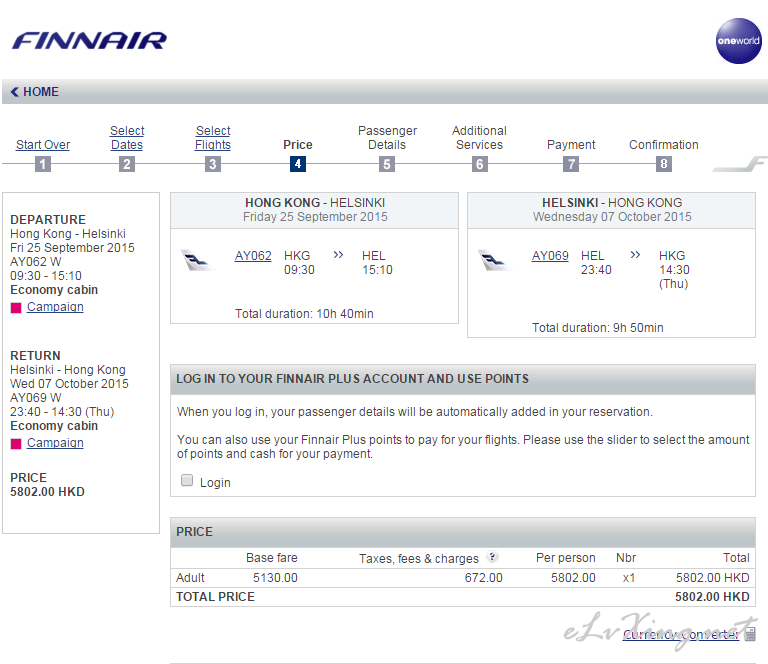Click the step 1 number box

click(x=42, y=164)
